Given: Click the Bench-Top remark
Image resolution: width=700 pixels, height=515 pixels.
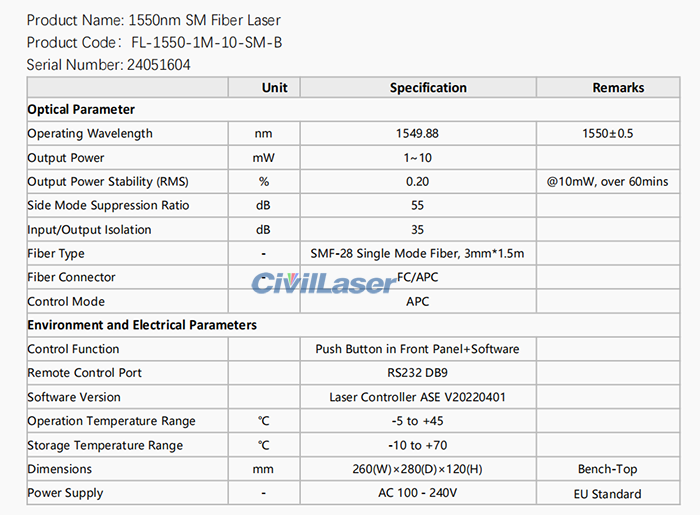Looking at the screenshot, I should (x=608, y=469).
